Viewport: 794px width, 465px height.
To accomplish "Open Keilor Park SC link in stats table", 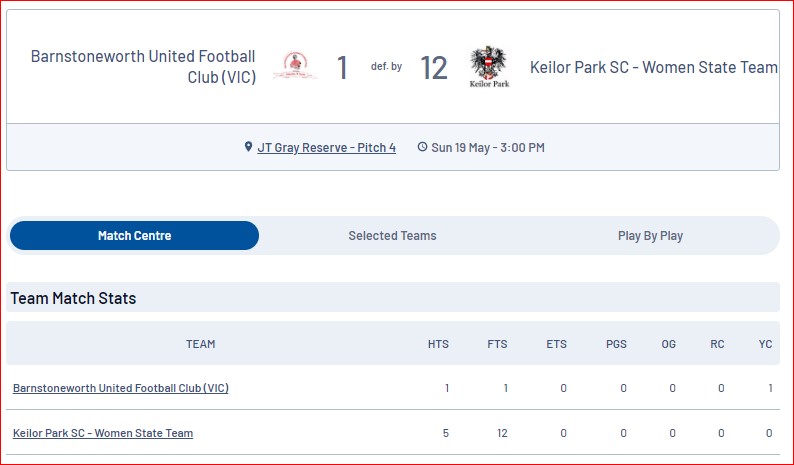I will (x=103, y=433).
